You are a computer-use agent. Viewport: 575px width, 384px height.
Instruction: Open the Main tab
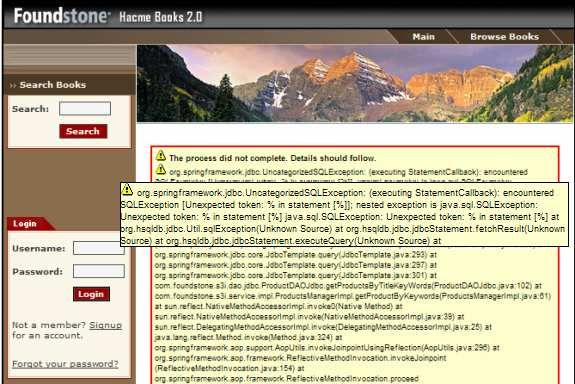click(424, 37)
